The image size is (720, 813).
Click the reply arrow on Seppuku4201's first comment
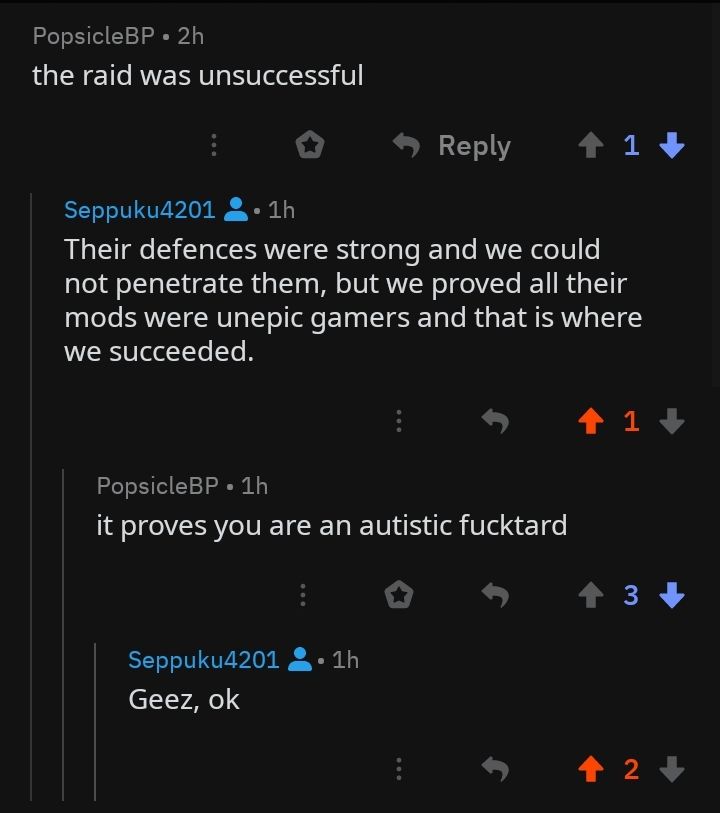tap(495, 421)
